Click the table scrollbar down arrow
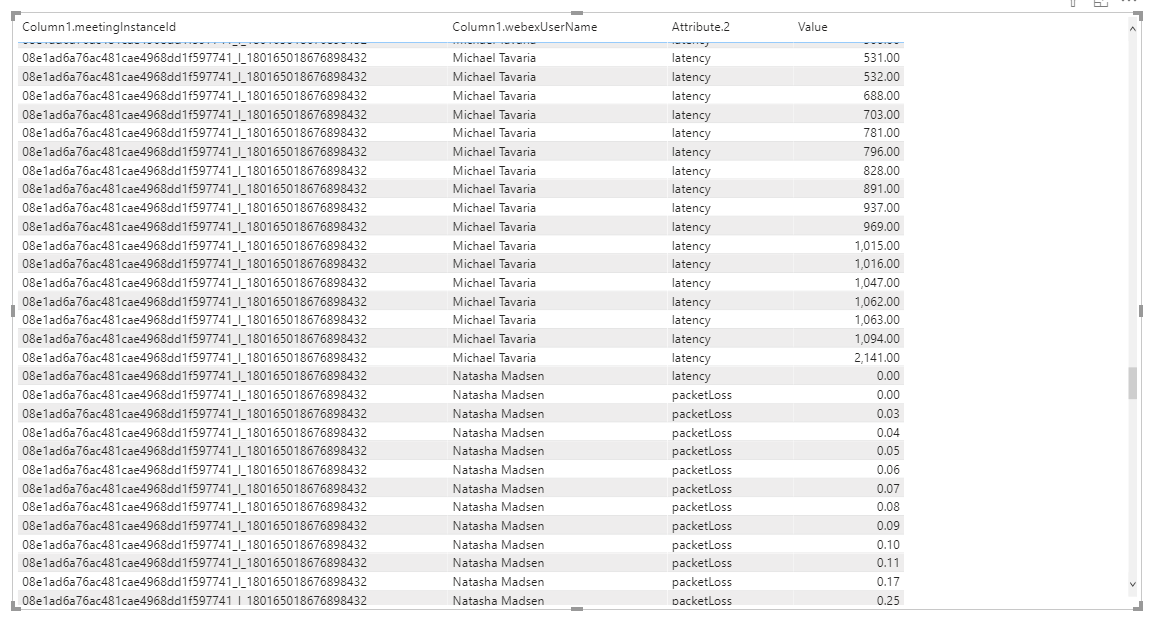The width and height of the screenshot is (1150, 624). coord(1132,584)
